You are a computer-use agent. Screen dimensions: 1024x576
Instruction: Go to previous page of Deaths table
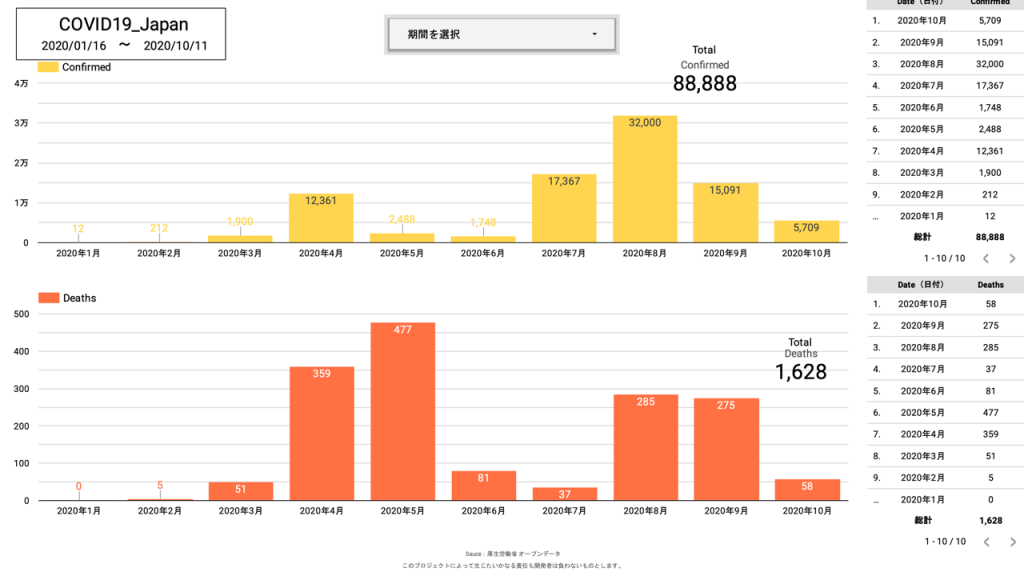pos(984,541)
